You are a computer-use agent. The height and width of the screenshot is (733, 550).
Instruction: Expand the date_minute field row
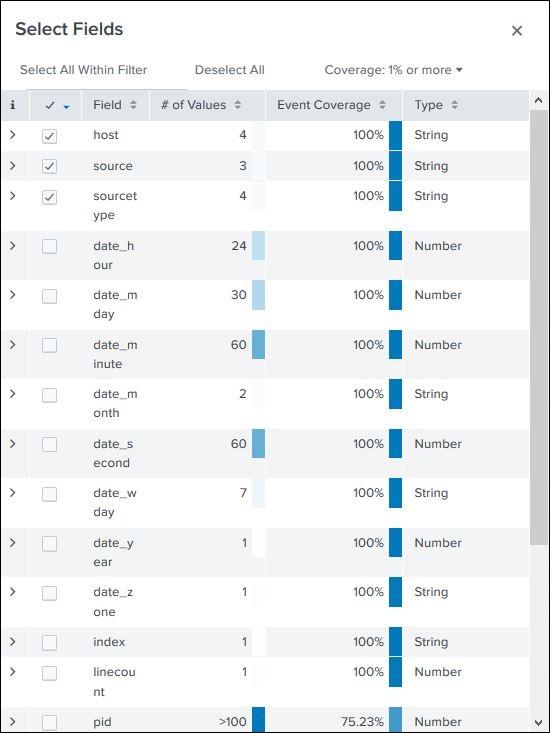(13, 345)
